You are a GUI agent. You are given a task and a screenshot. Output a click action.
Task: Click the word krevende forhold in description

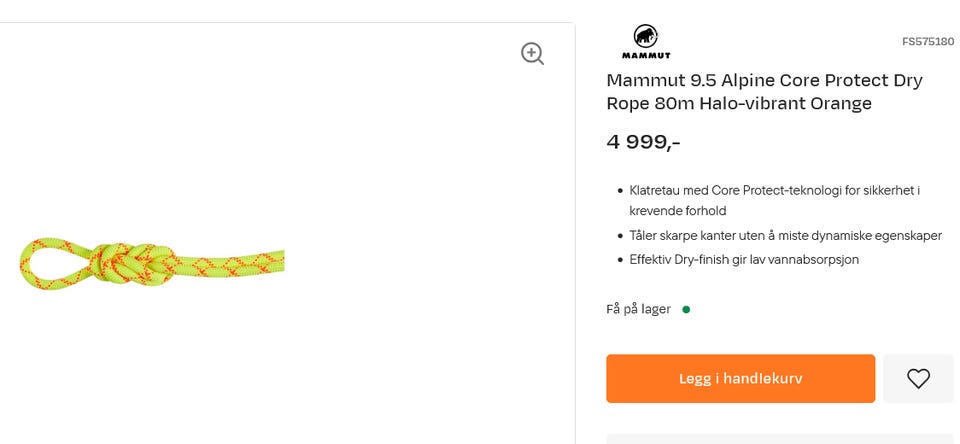pos(677,211)
